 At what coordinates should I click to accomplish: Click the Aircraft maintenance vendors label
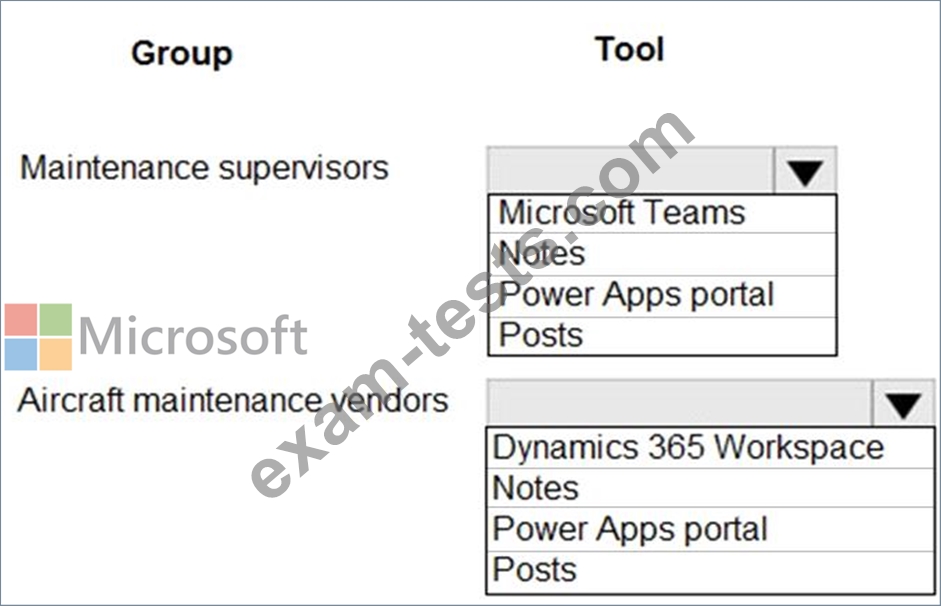(x=233, y=400)
